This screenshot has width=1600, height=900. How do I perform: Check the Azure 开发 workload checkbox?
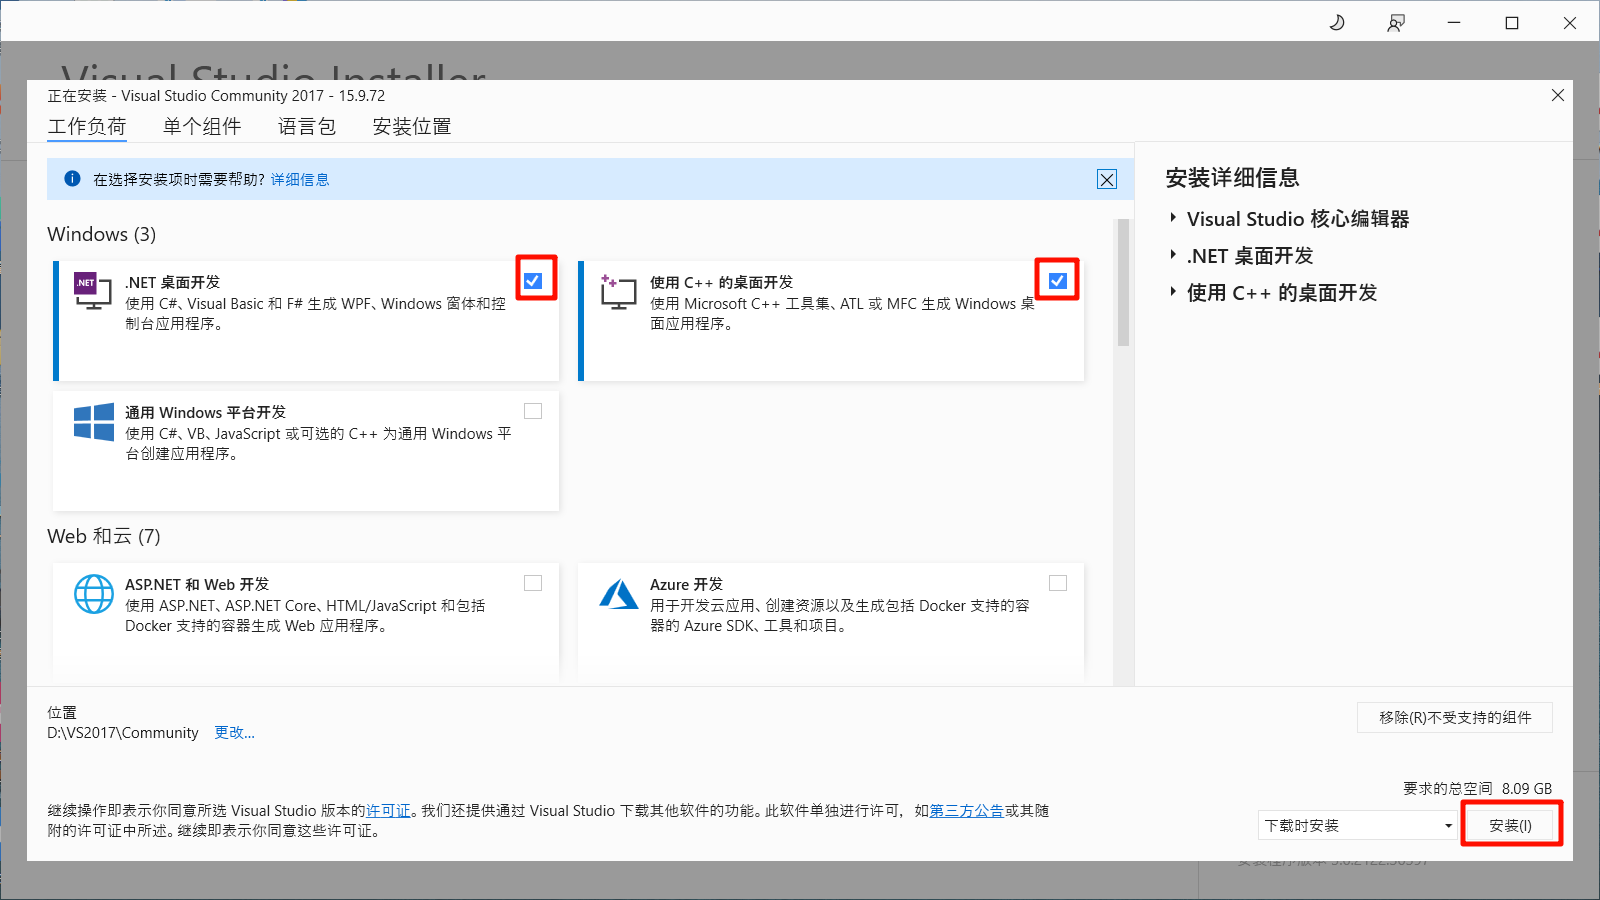point(1058,583)
